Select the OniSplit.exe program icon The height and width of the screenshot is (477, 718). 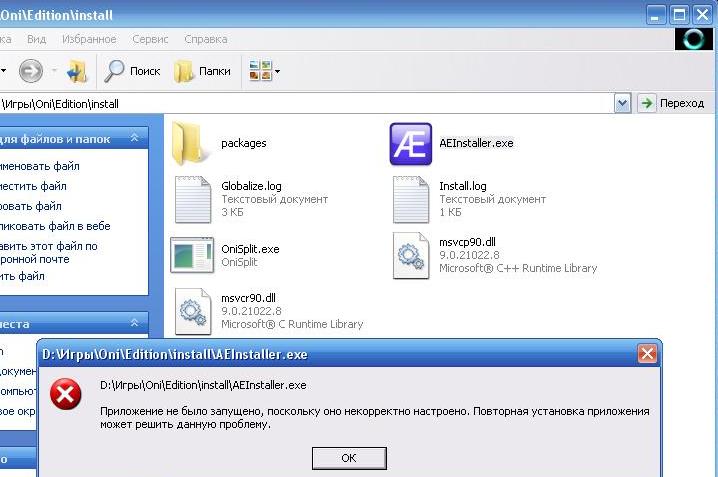coord(190,255)
